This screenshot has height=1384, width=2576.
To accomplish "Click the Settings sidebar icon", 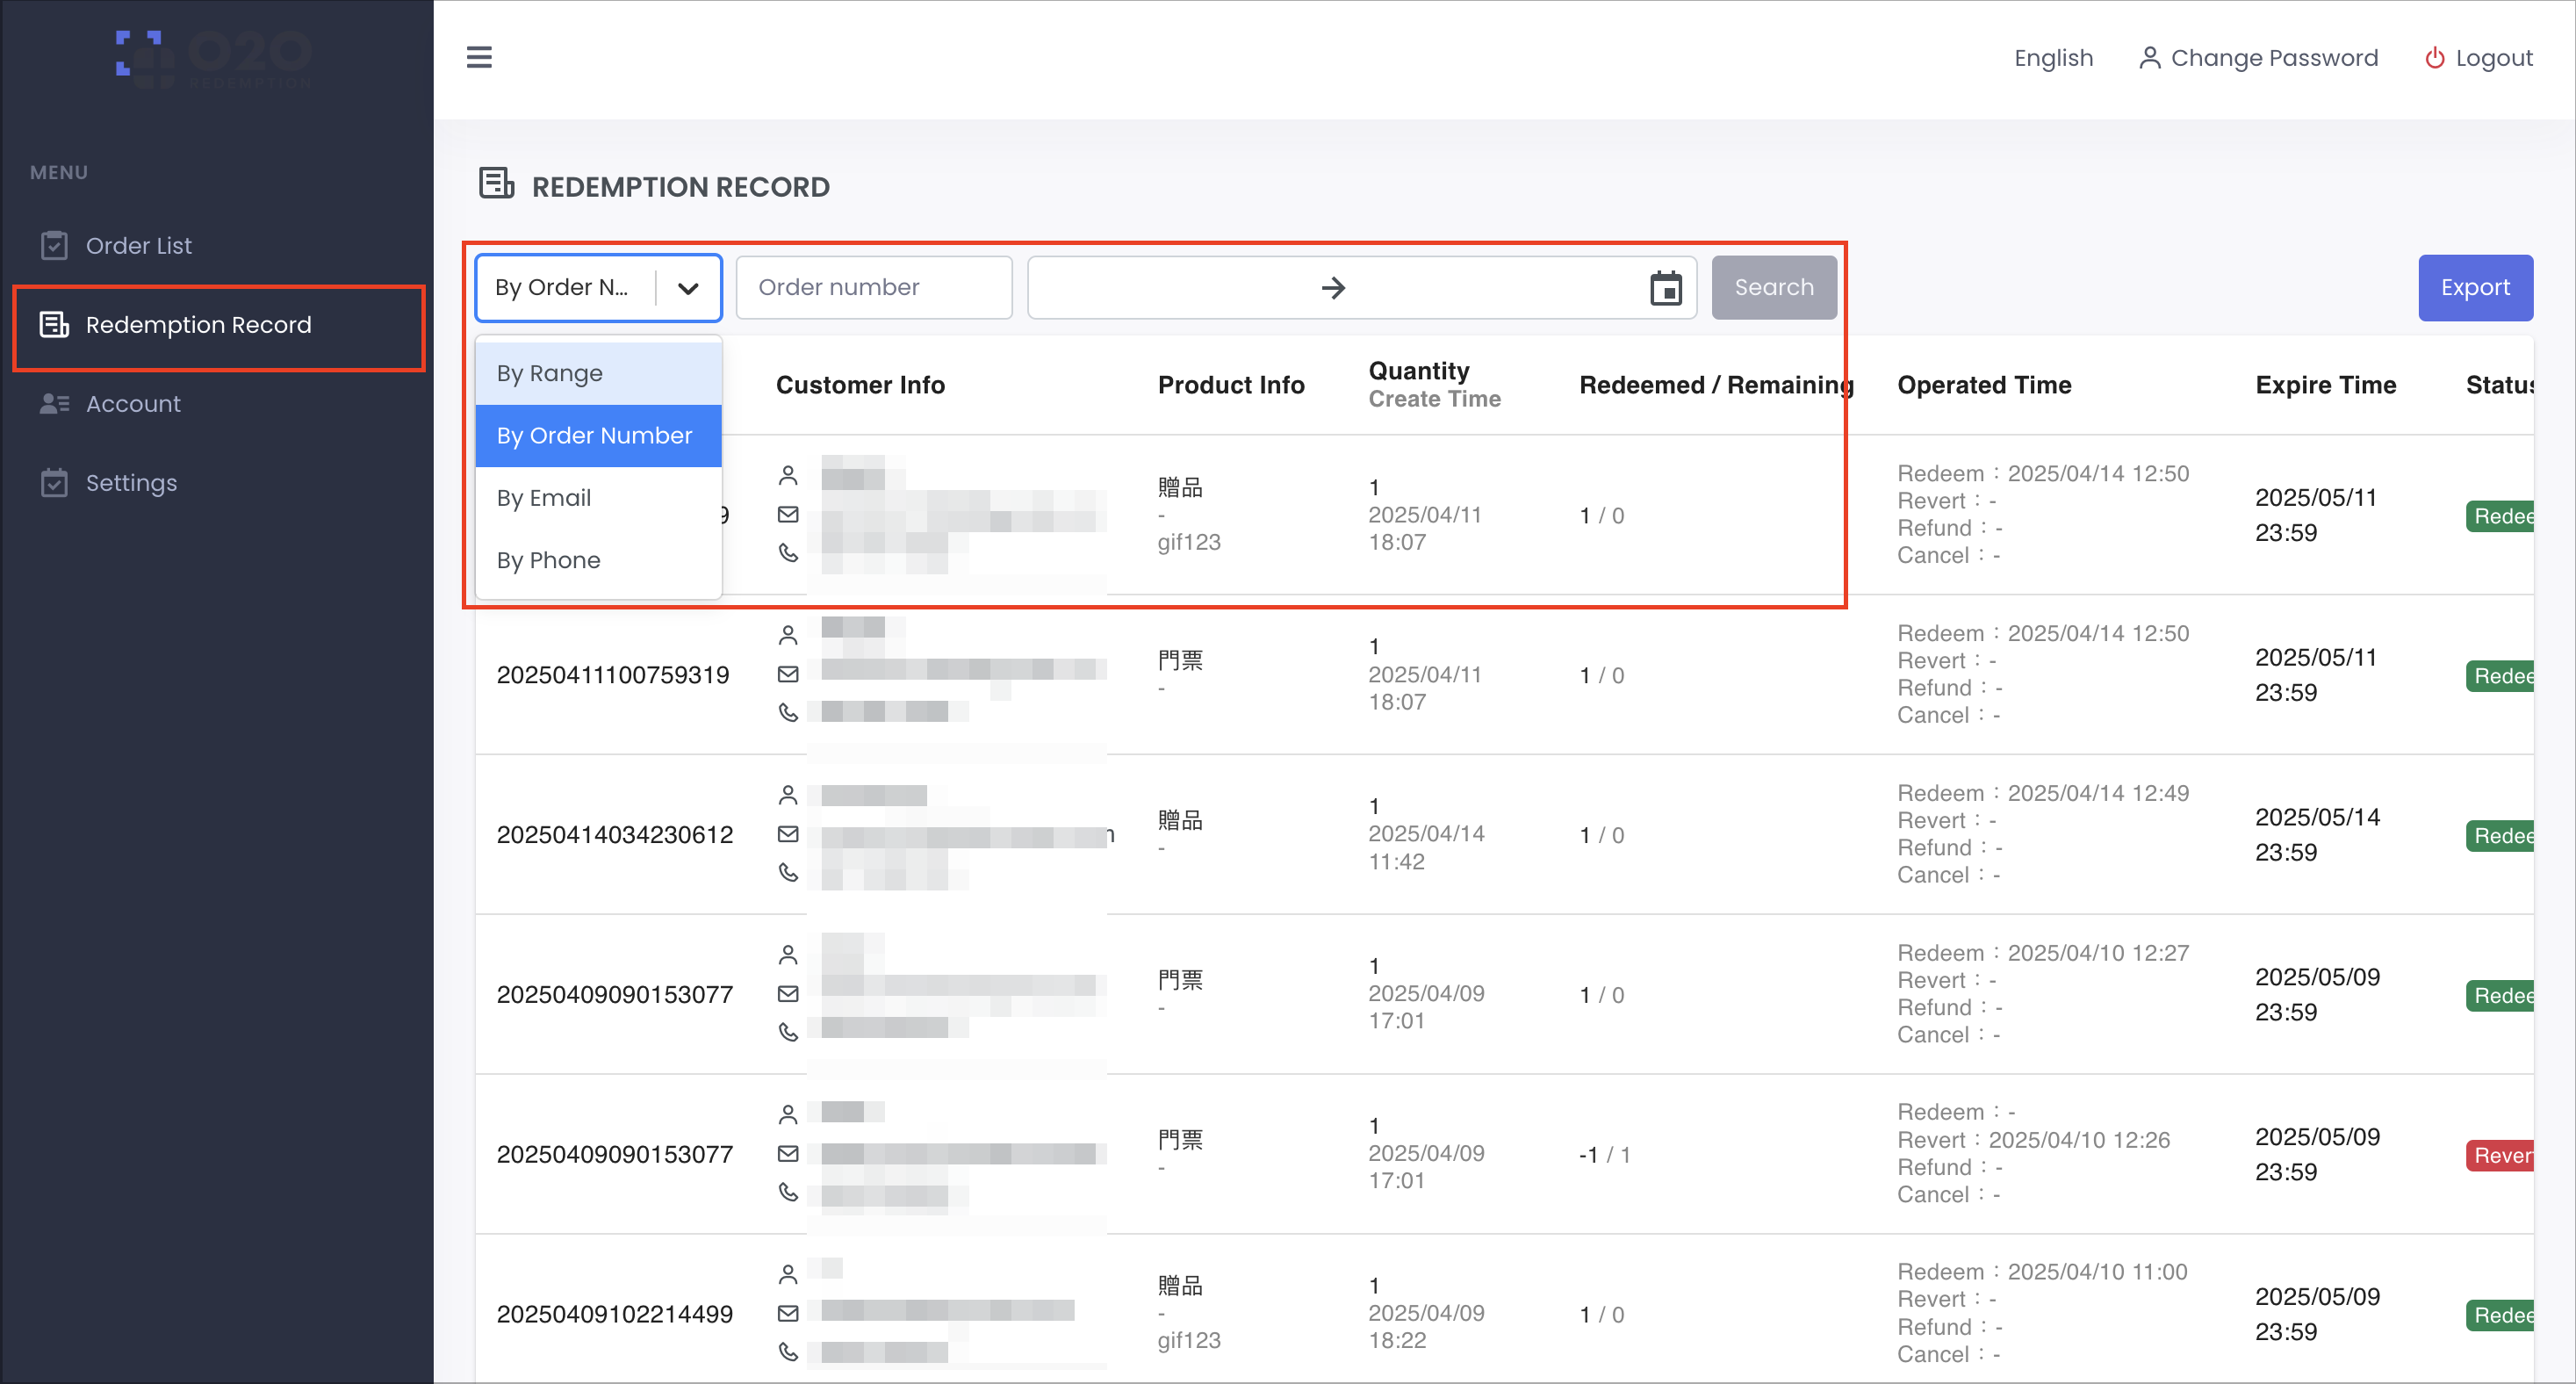I will (x=54, y=482).
